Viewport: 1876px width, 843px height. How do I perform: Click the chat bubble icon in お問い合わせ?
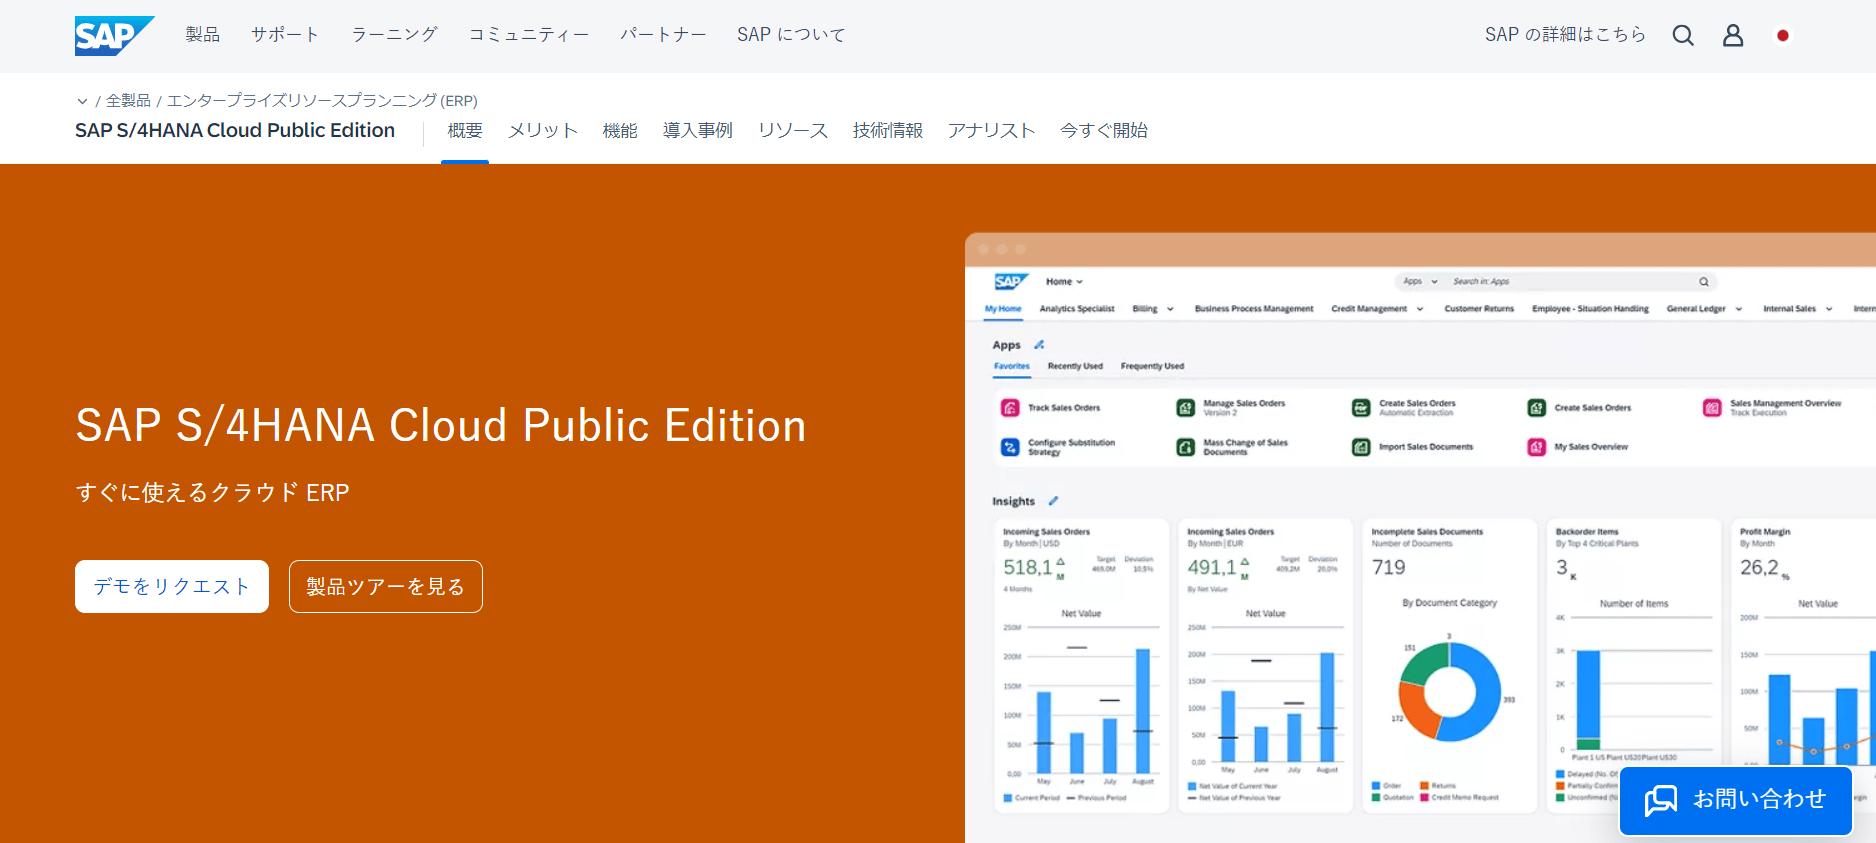[x=1661, y=800]
